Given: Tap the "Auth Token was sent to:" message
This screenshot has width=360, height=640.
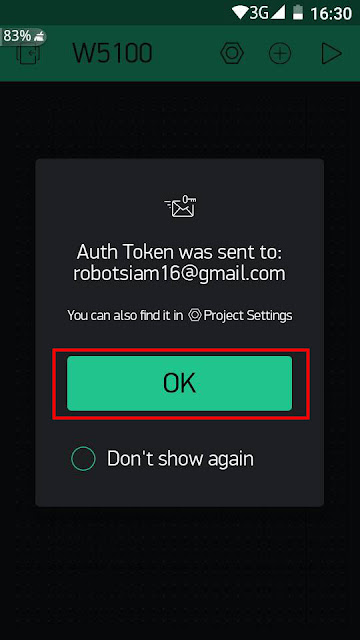Looking at the screenshot, I should (179, 252).
